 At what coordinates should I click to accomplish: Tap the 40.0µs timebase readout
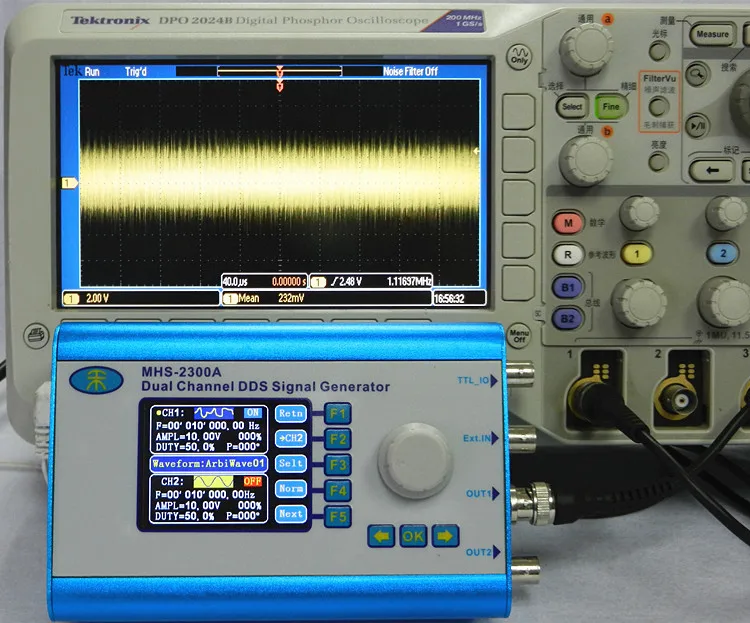point(235,281)
